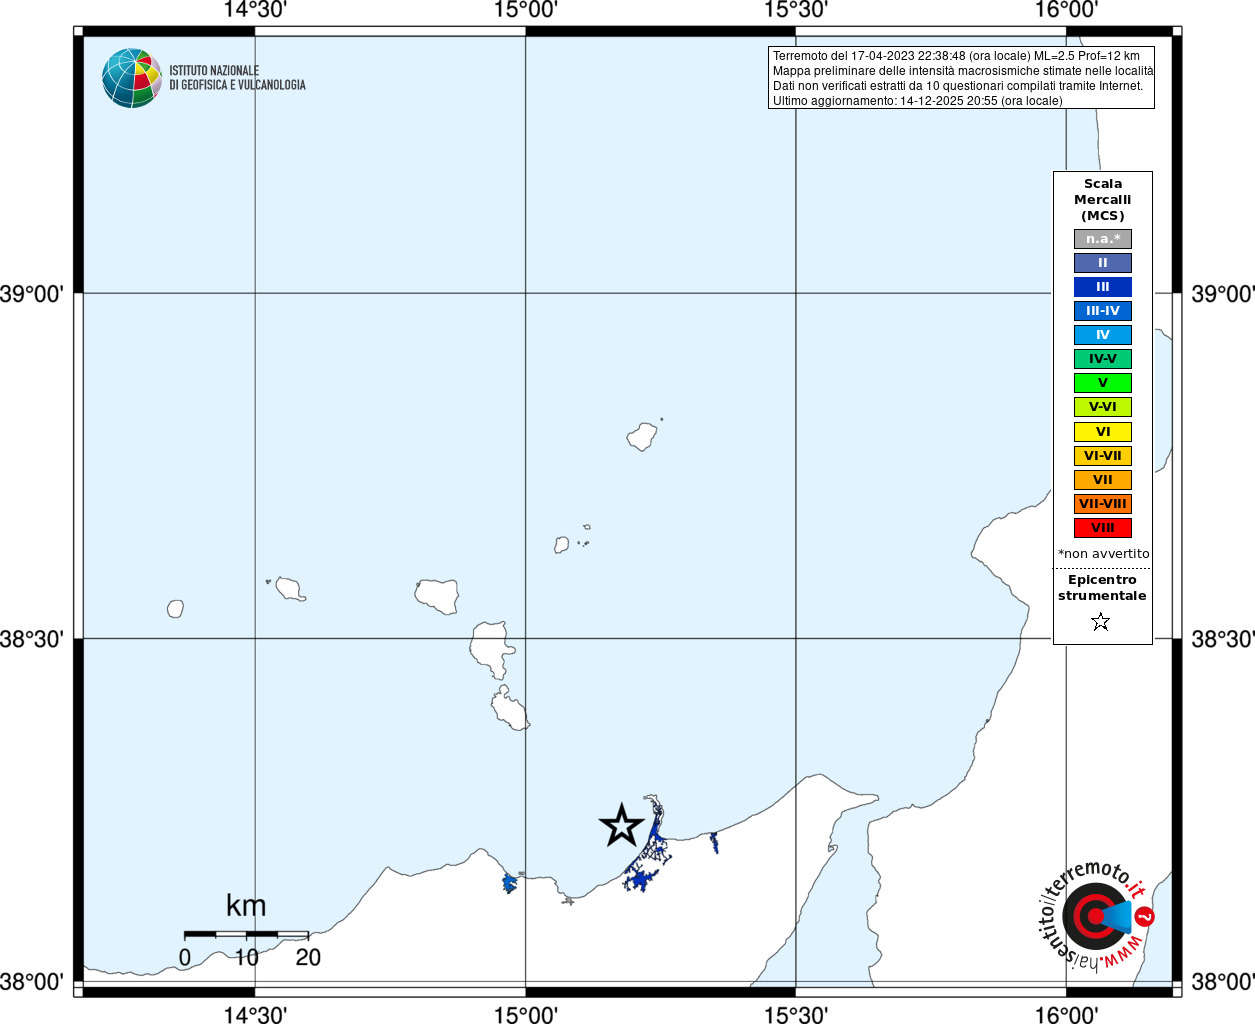Click the INGV globe logo

point(132,78)
